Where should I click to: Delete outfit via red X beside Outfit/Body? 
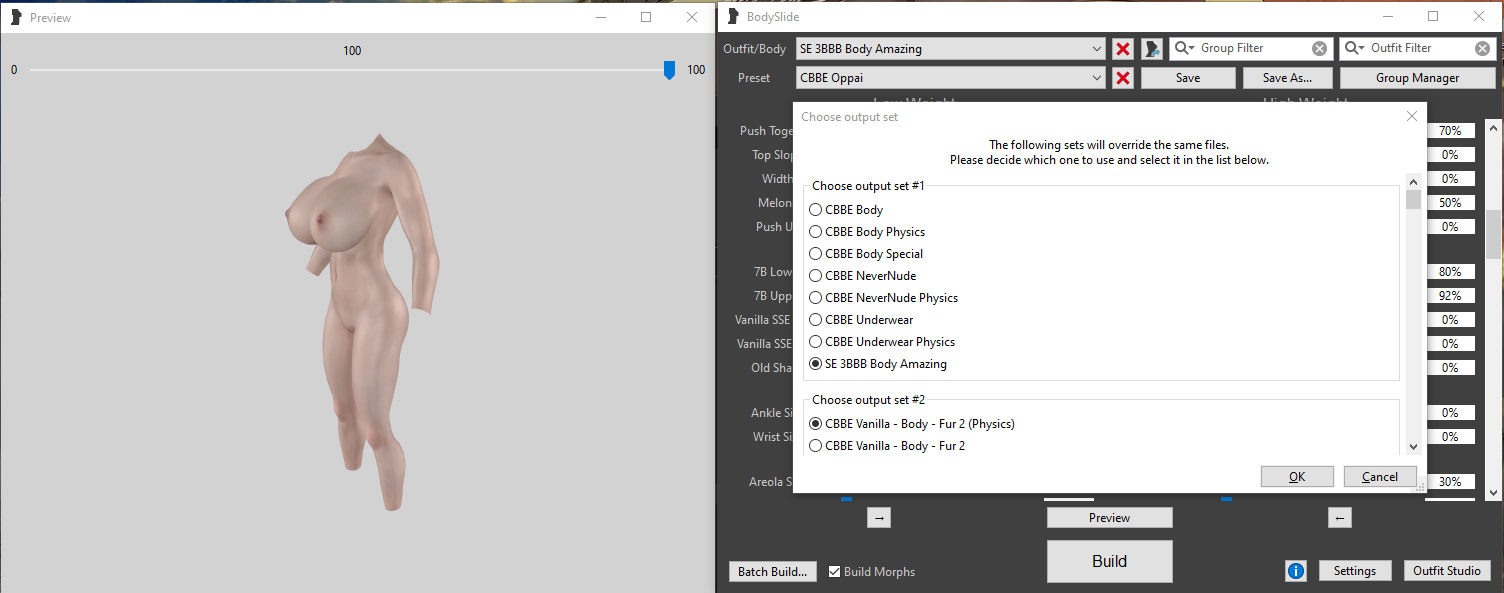1123,48
